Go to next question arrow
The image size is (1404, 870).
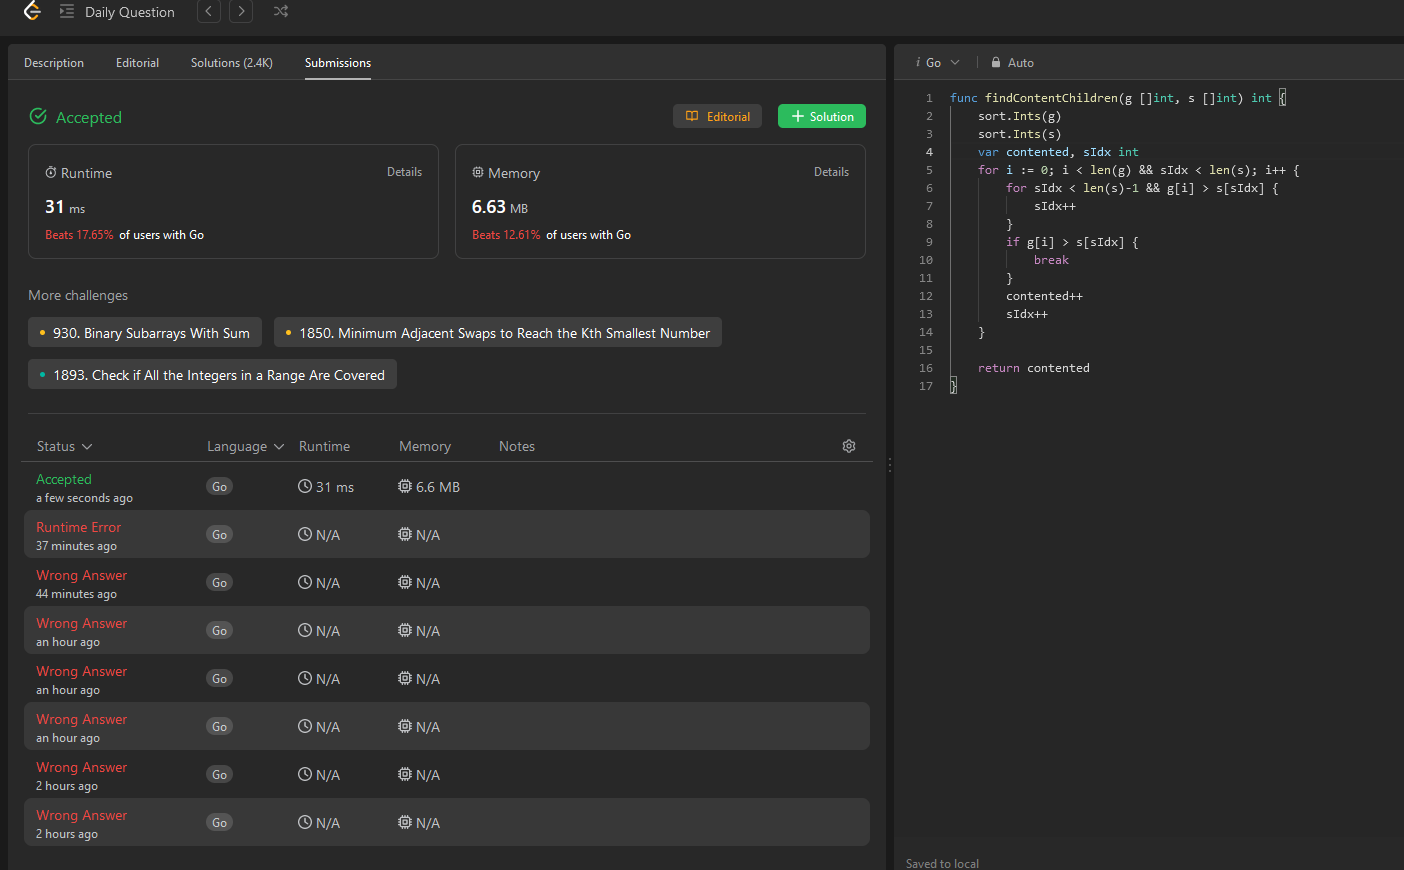click(x=241, y=11)
